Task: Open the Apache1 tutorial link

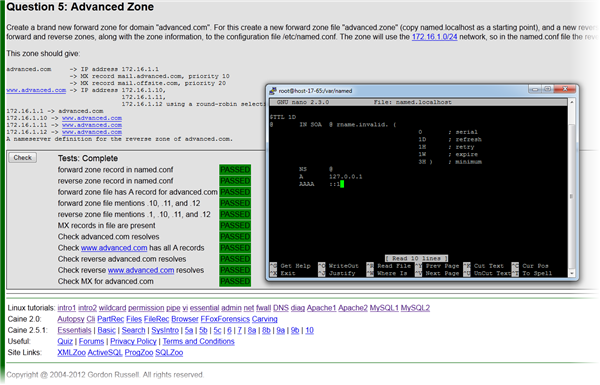Action: (x=321, y=308)
